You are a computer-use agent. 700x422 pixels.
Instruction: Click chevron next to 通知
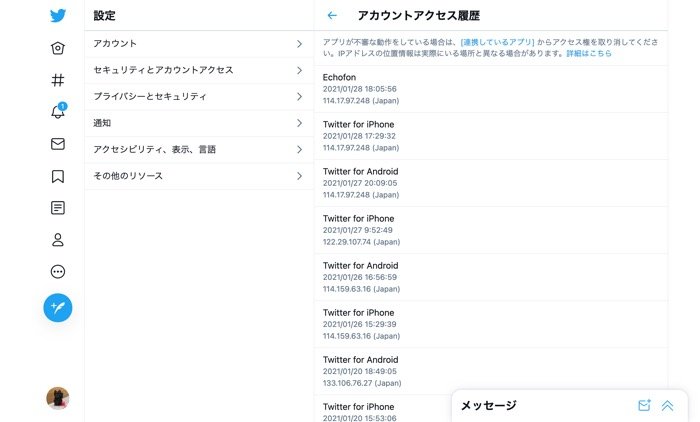pyautogui.click(x=300, y=123)
